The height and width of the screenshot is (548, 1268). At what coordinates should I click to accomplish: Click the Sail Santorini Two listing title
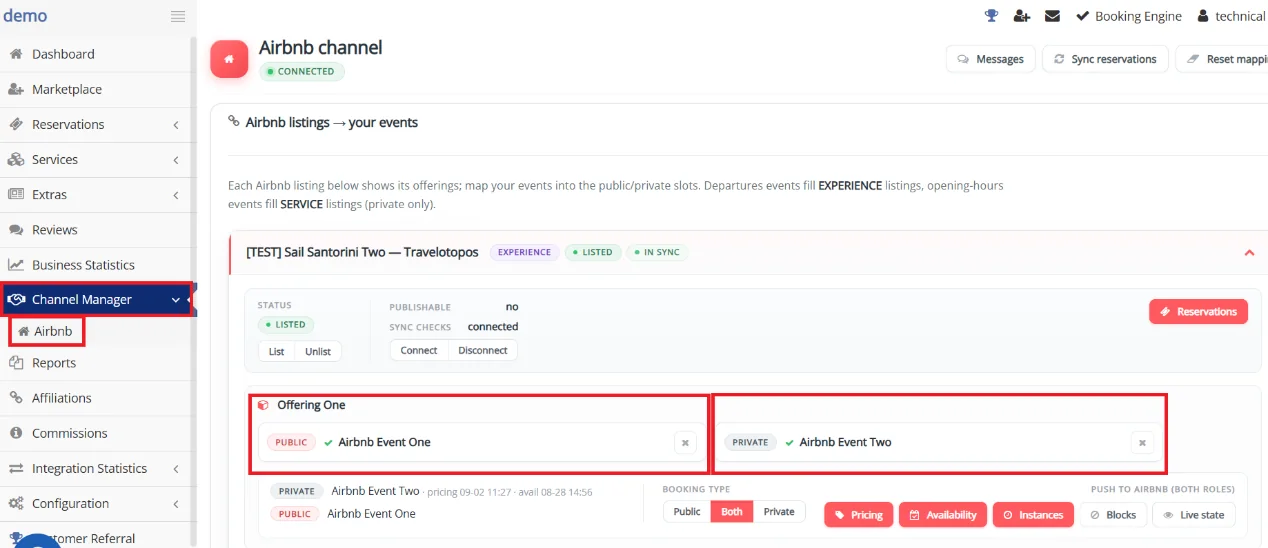click(x=362, y=252)
